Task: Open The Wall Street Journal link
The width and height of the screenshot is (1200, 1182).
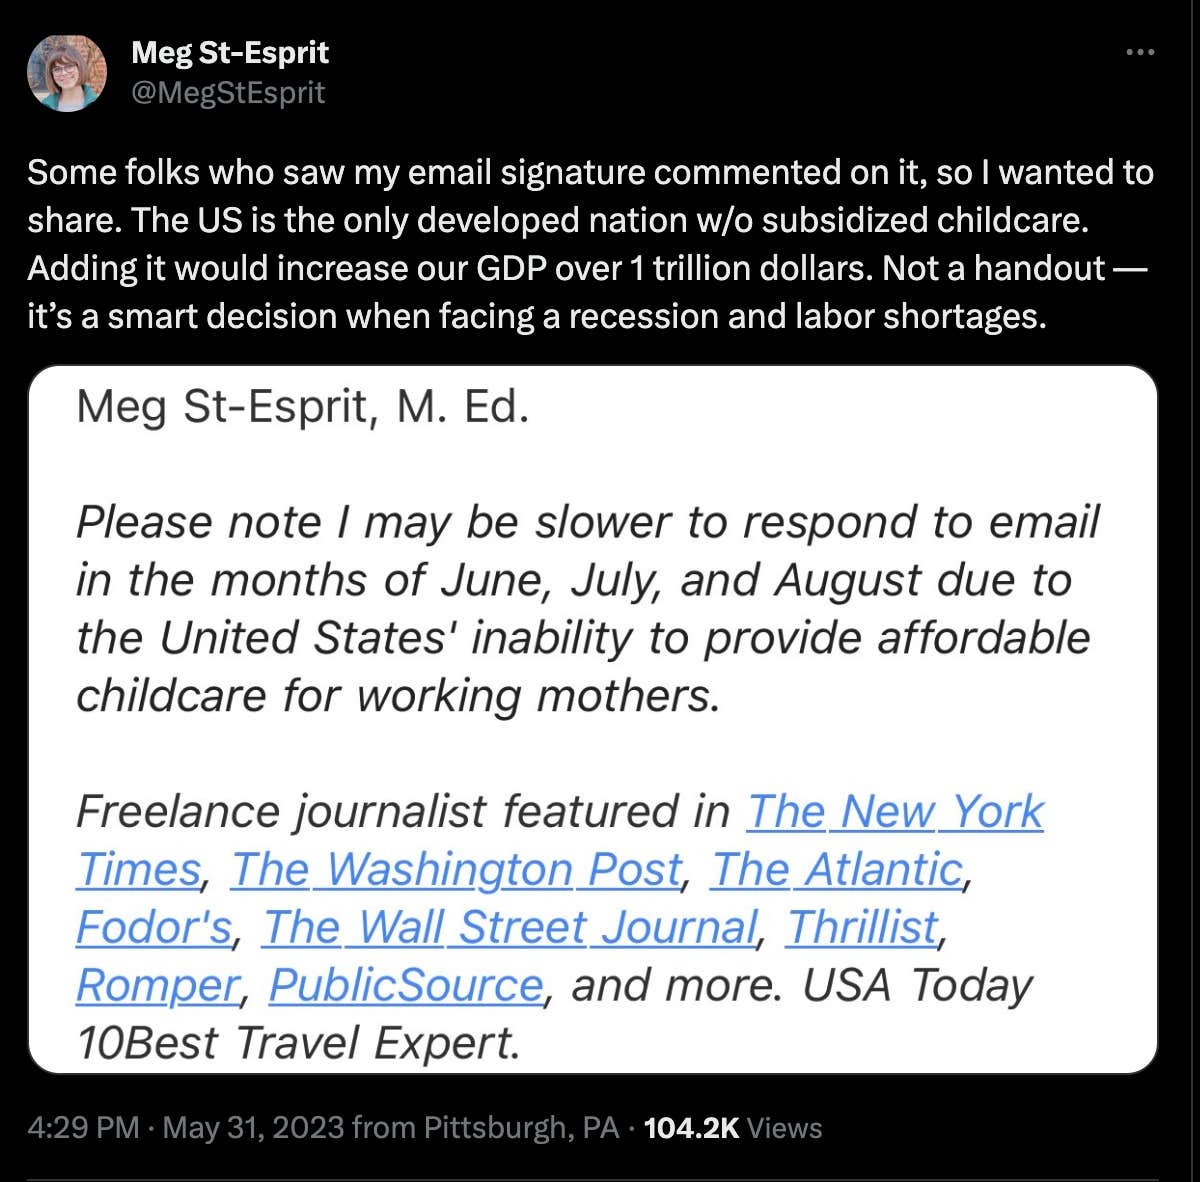Action: pos(512,928)
